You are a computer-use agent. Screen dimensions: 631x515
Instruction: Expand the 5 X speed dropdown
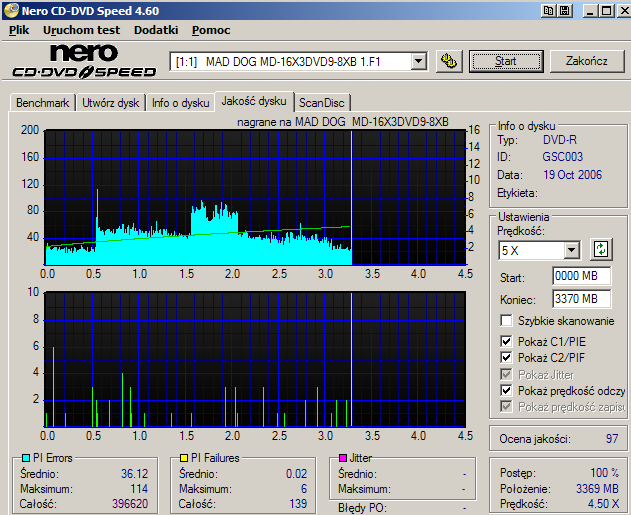[x=571, y=250]
